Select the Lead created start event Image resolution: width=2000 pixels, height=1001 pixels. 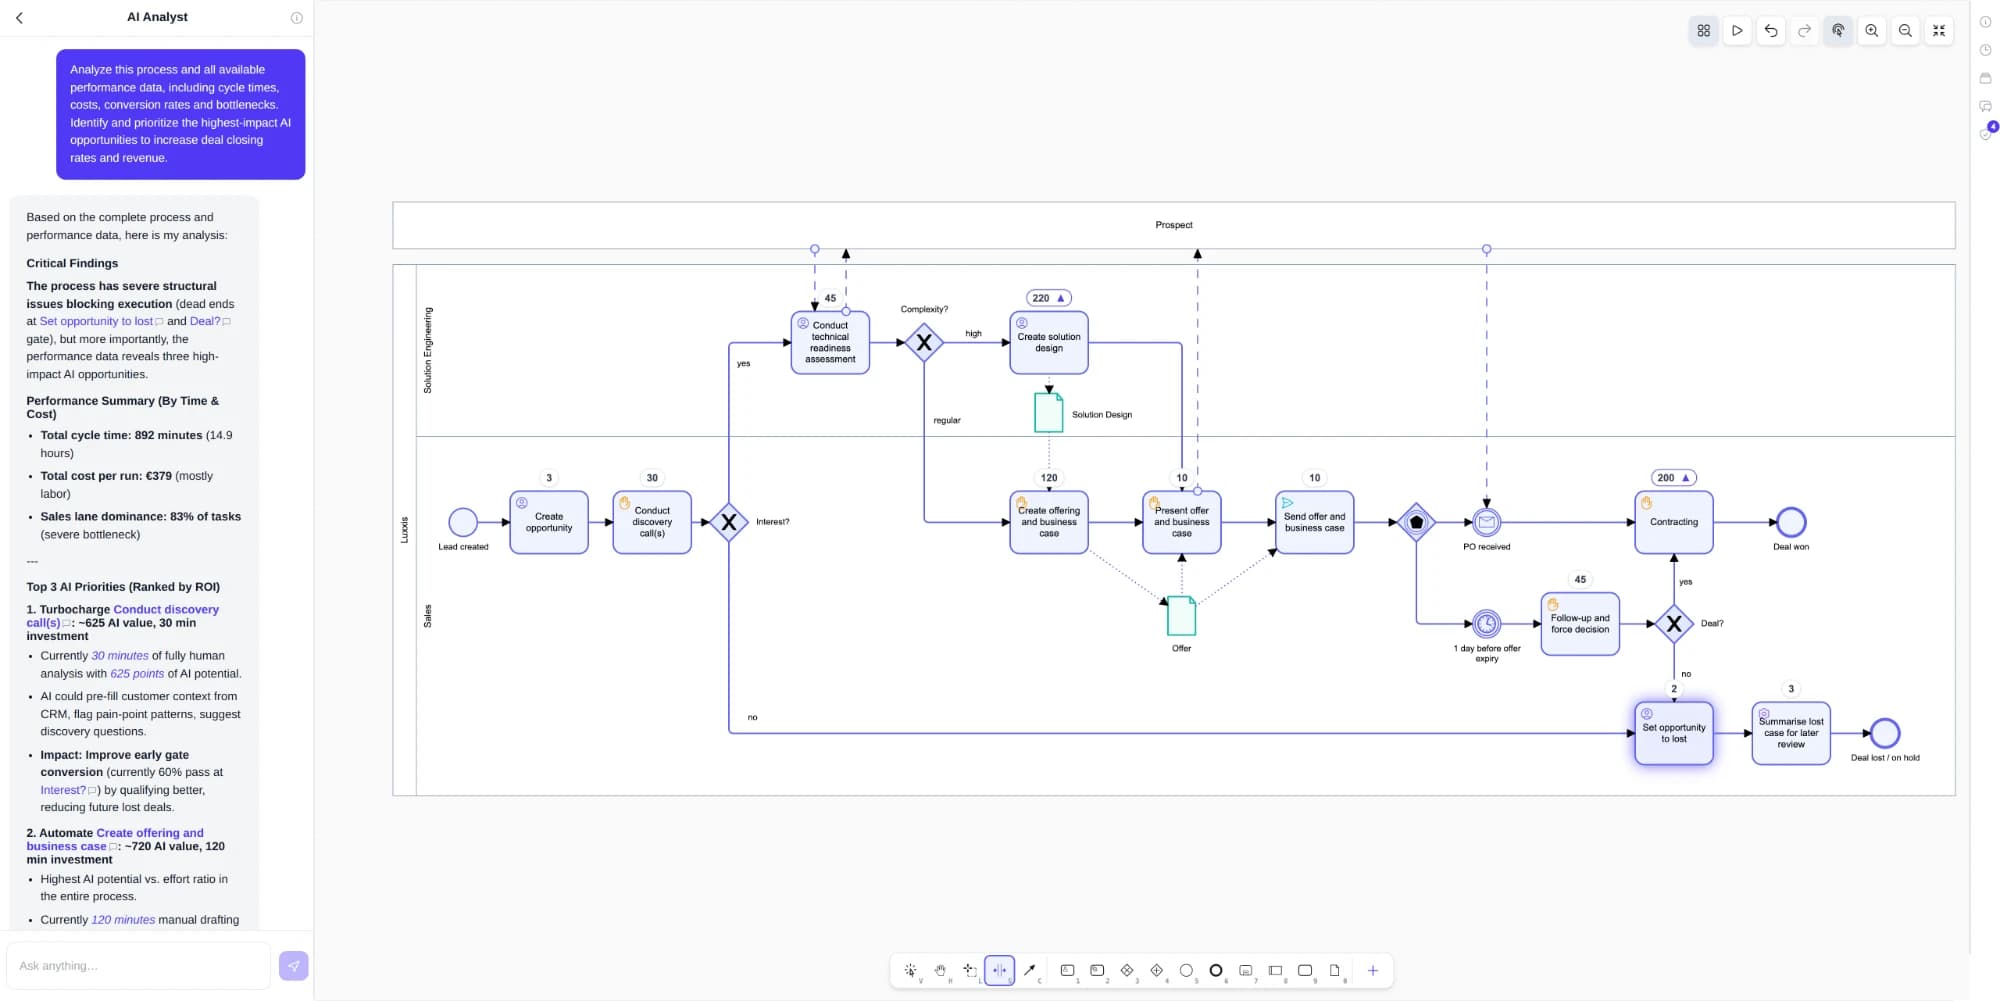pyautogui.click(x=463, y=522)
